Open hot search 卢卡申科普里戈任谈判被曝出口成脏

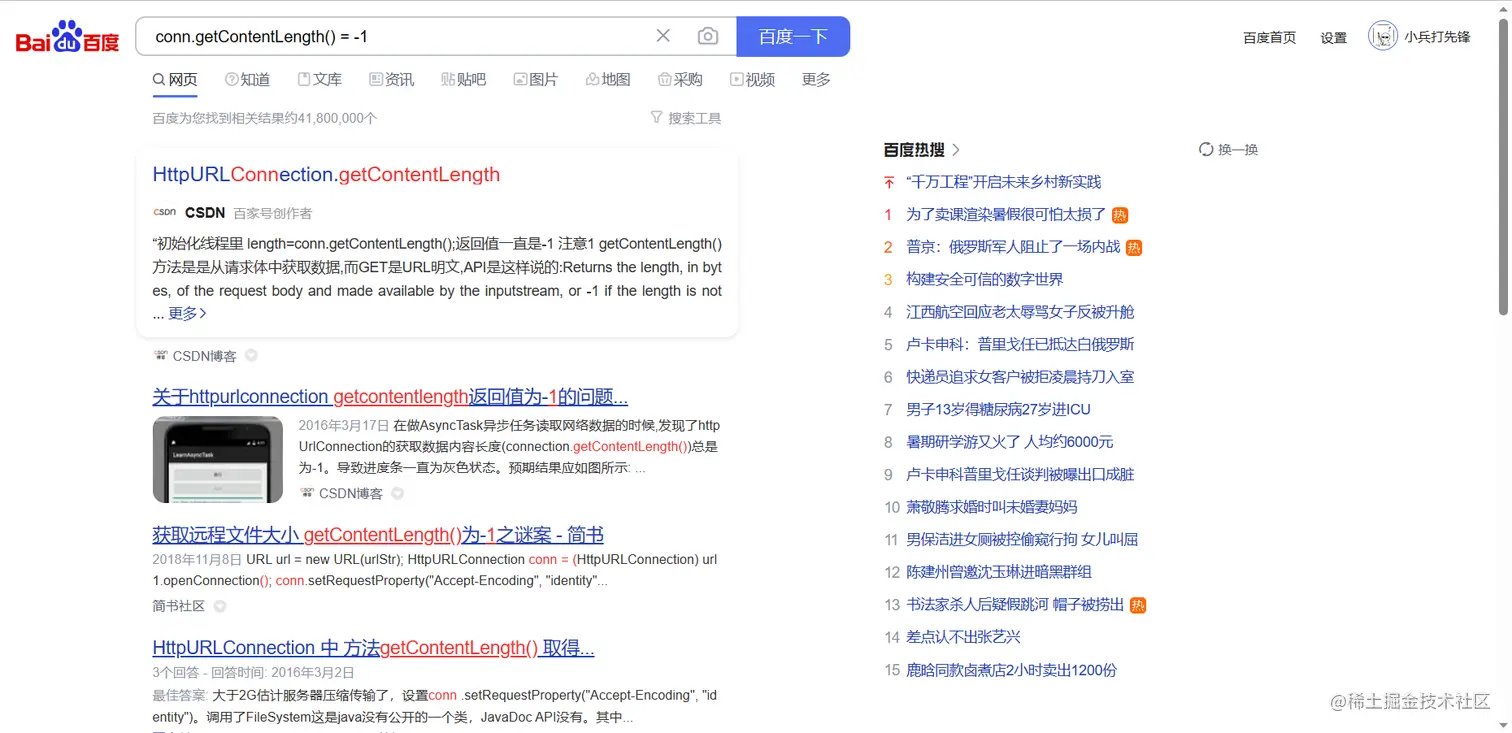click(x=1020, y=475)
